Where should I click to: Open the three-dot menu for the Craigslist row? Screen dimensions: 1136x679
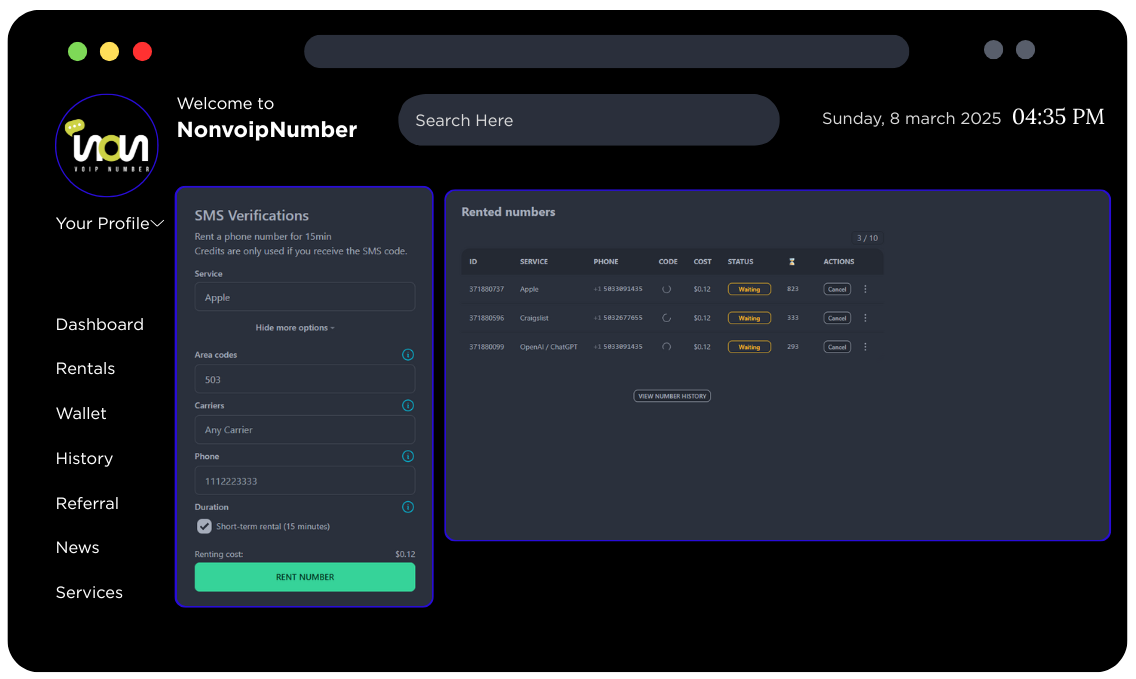coord(865,318)
